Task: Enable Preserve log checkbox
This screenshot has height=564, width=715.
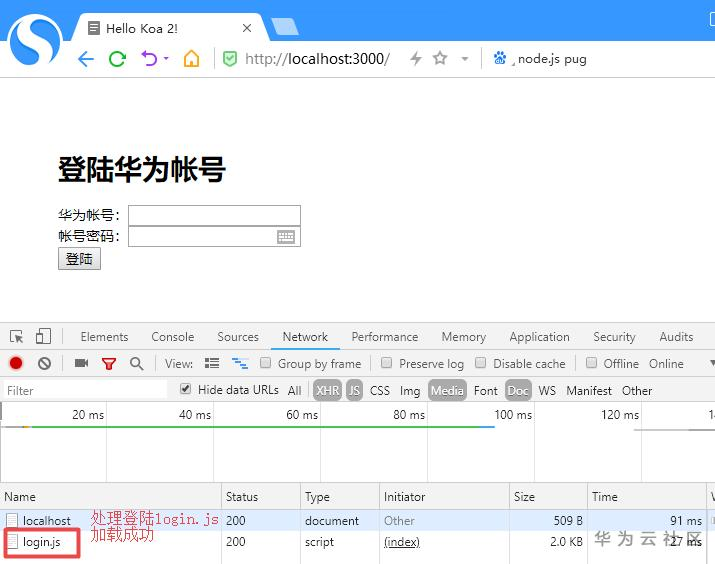Action: [386, 362]
